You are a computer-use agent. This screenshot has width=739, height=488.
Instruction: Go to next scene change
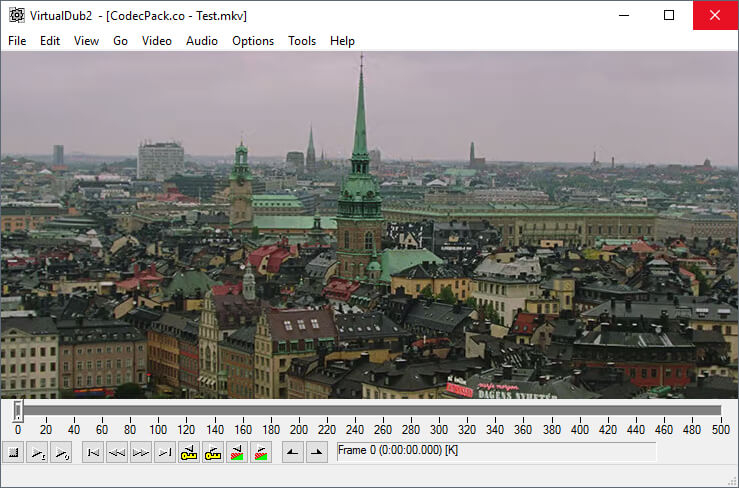tap(261, 453)
